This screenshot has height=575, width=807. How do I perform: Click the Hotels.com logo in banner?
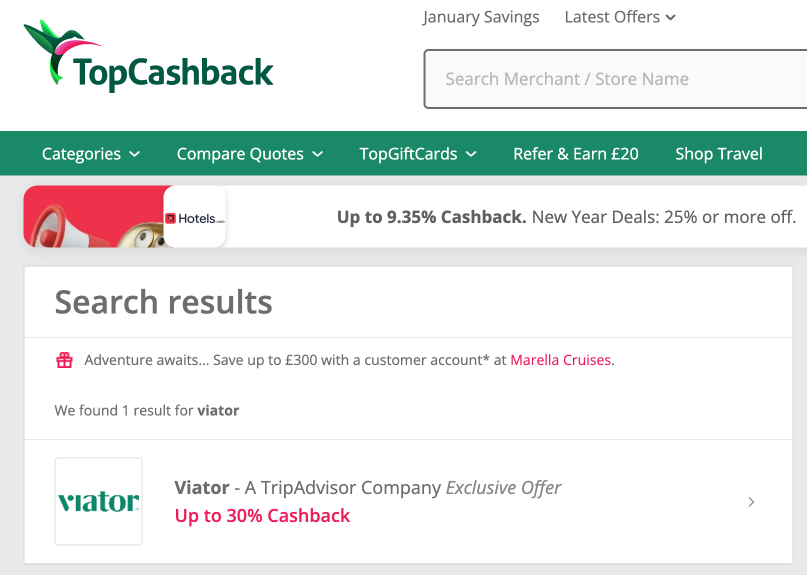coord(195,217)
